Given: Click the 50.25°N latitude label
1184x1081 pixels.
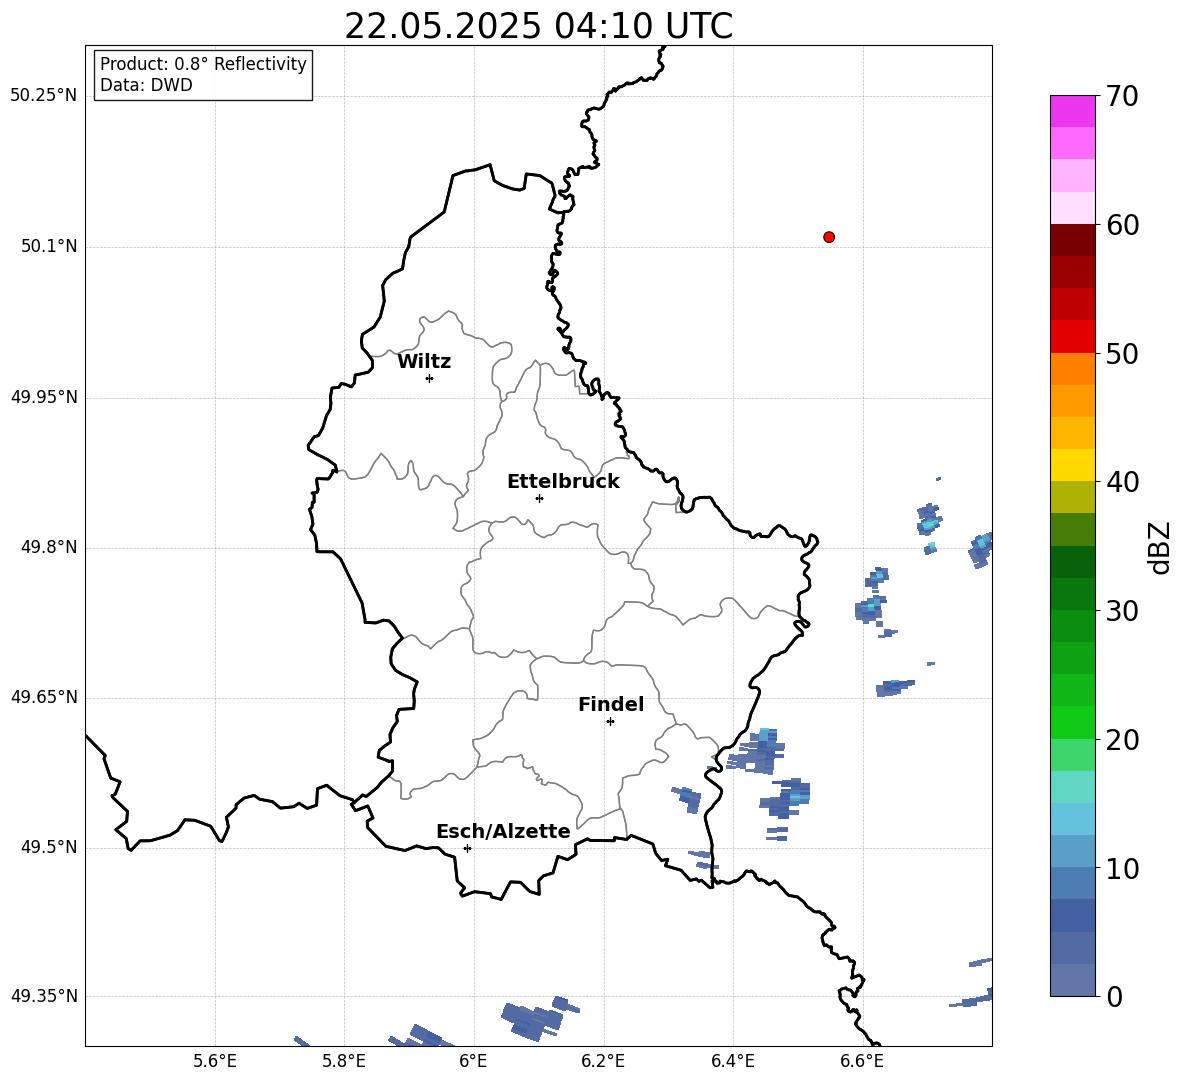Looking at the screenshot, I should [44, 96].
